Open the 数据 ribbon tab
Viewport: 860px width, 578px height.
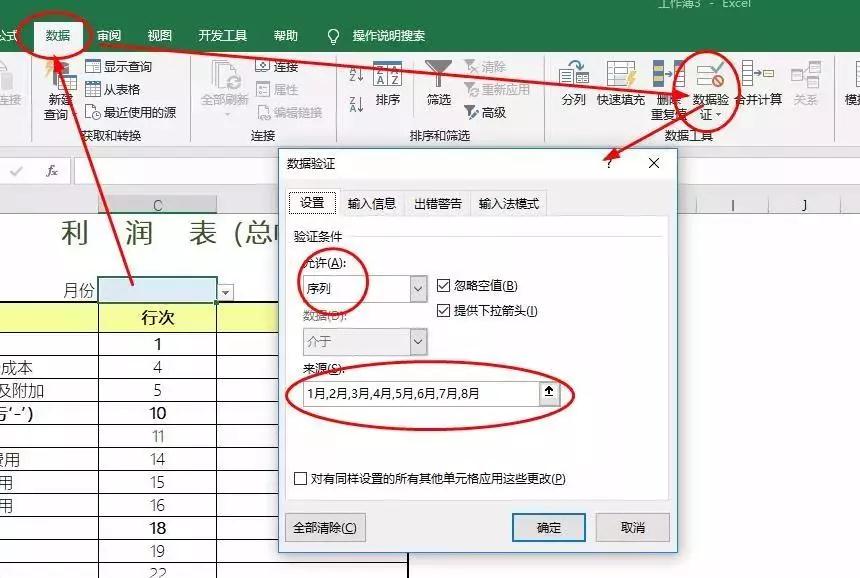[58, 36]
